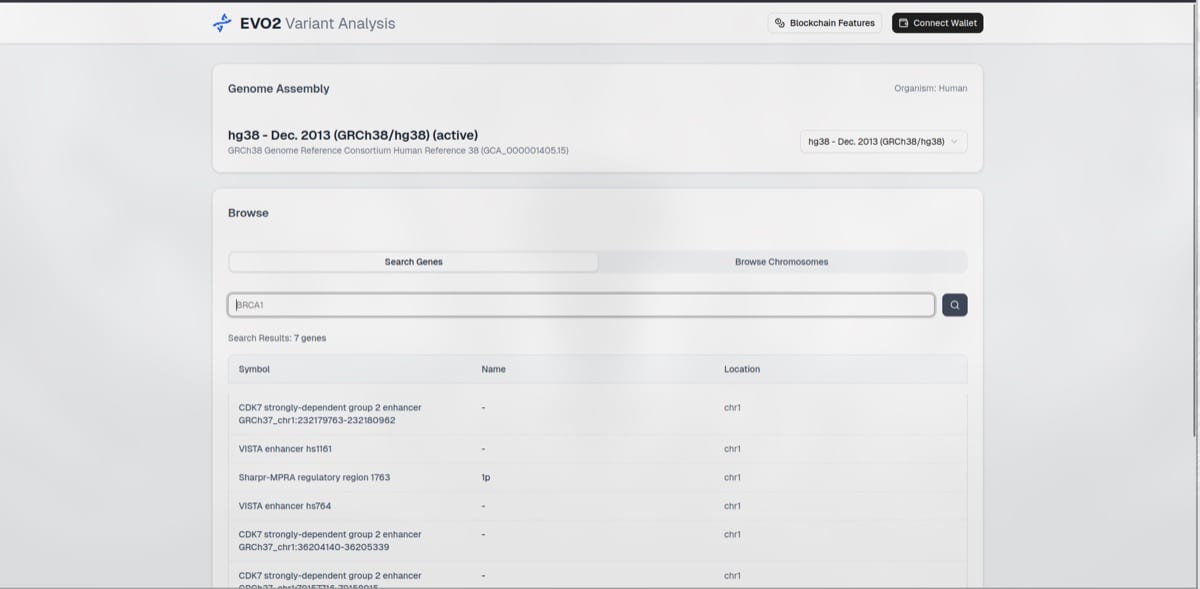Click the Symbol column header
The image size is (1200, 589).
[x=254, y=369]
